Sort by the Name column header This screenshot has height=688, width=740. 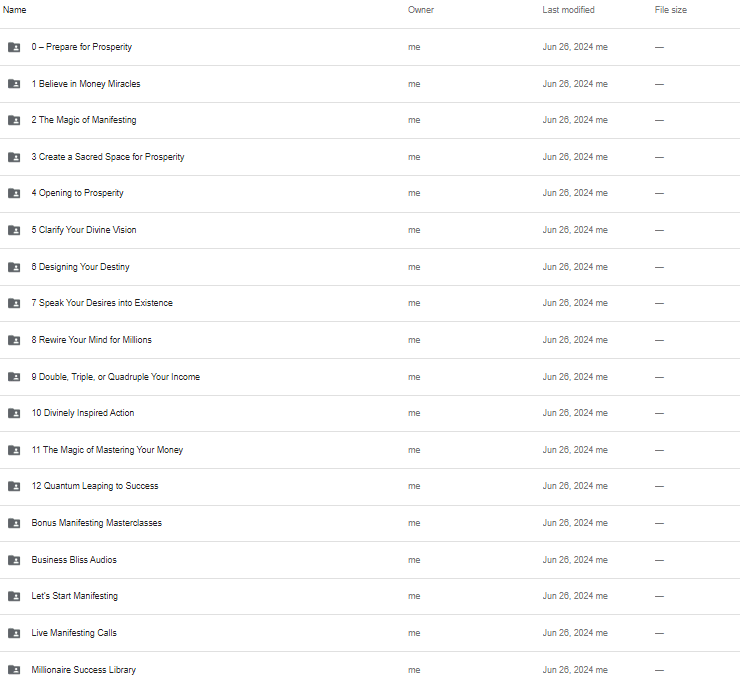click(15, 10)
